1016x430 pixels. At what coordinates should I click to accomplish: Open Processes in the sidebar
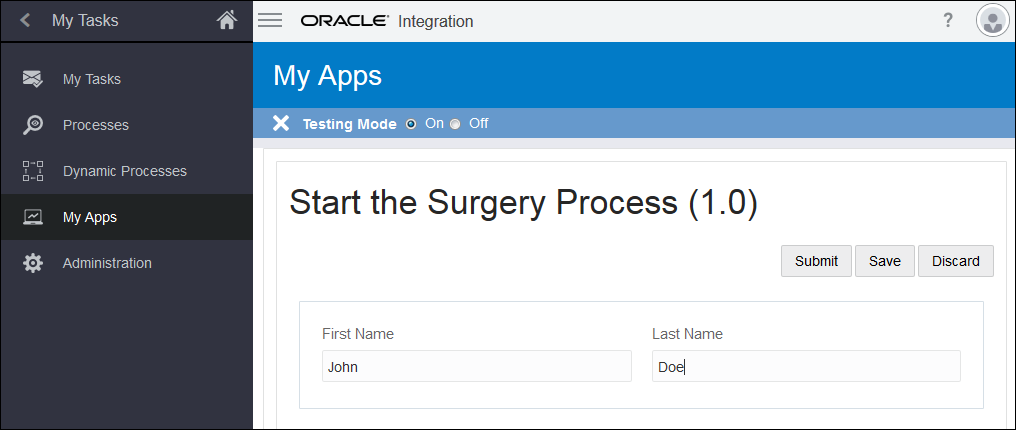click(x=96, y=125)
